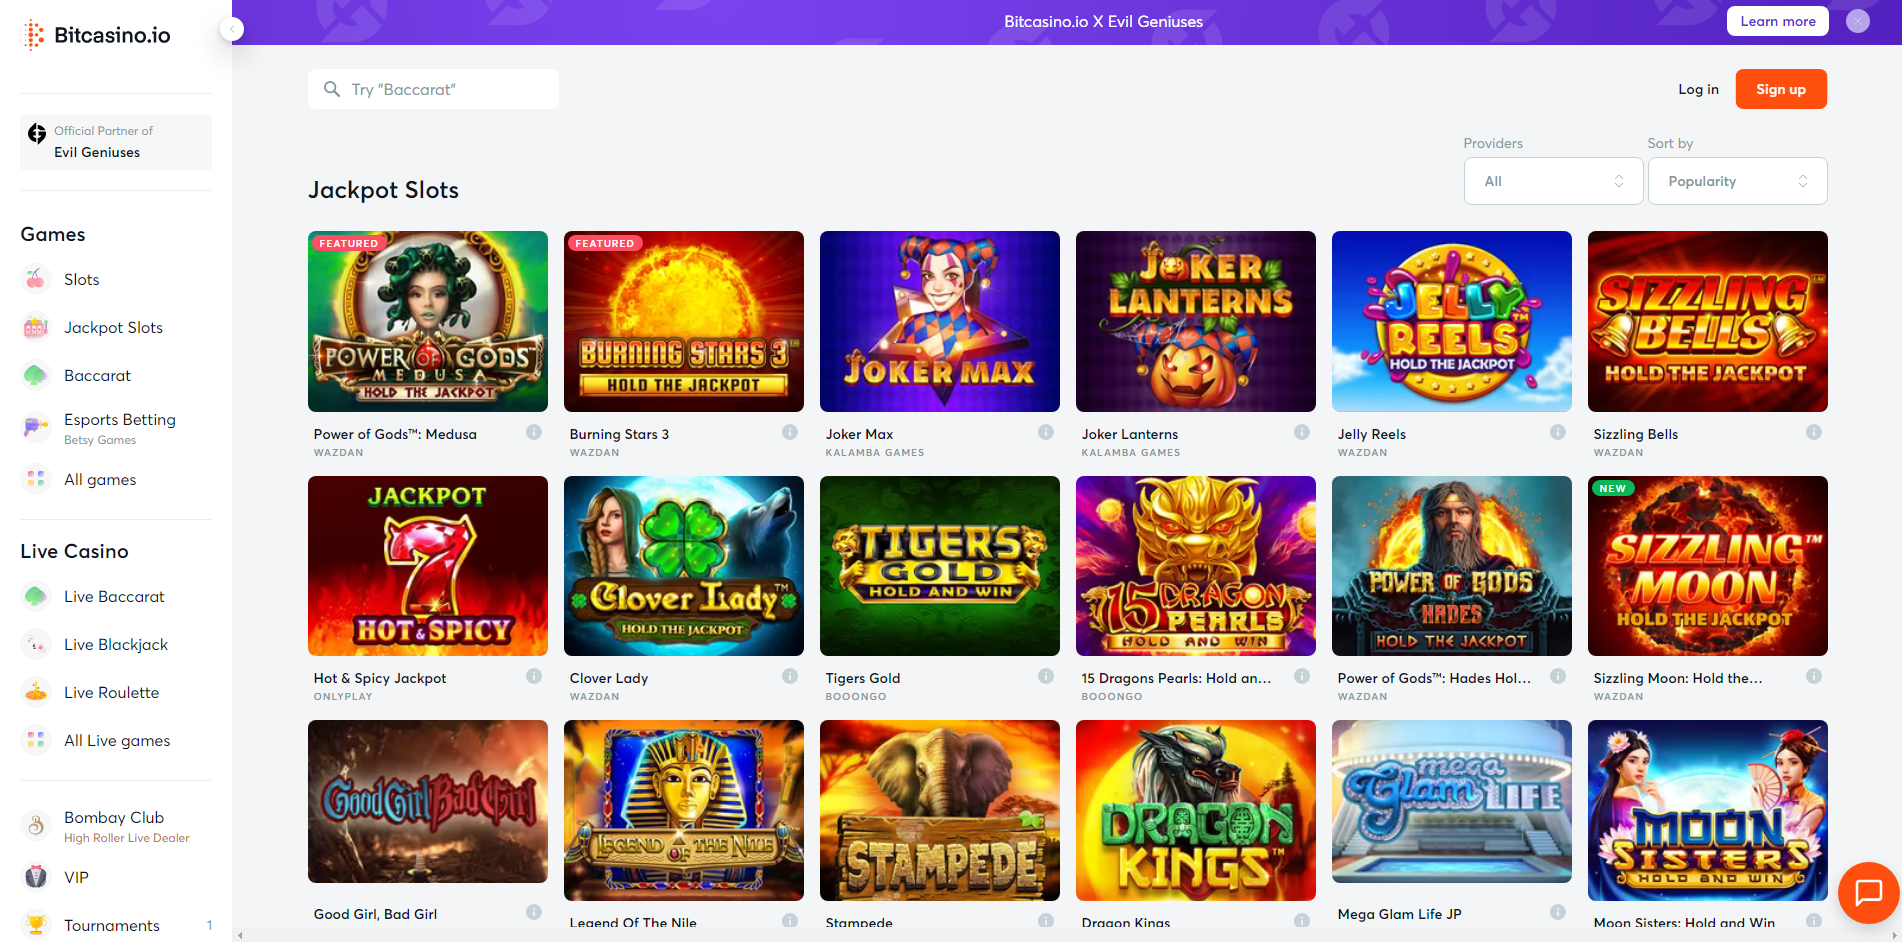Show info for Hot & Spicy Jackpot
Image resolution: width=1902 pixels, height=942 pixels.
534,676
